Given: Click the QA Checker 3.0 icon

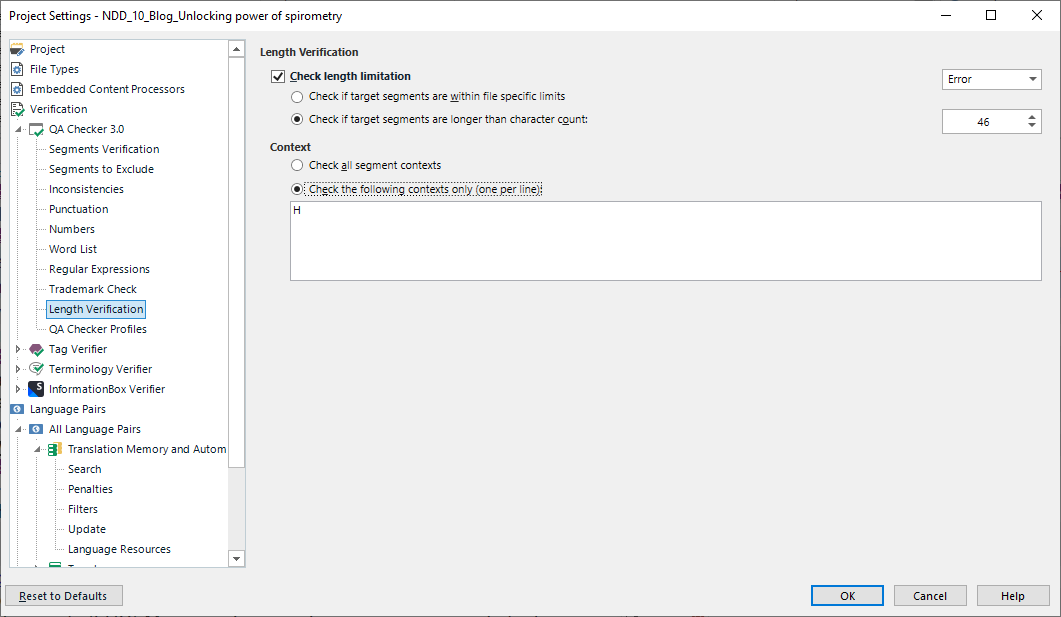Looking at the screenshot, I should point(36,129).
